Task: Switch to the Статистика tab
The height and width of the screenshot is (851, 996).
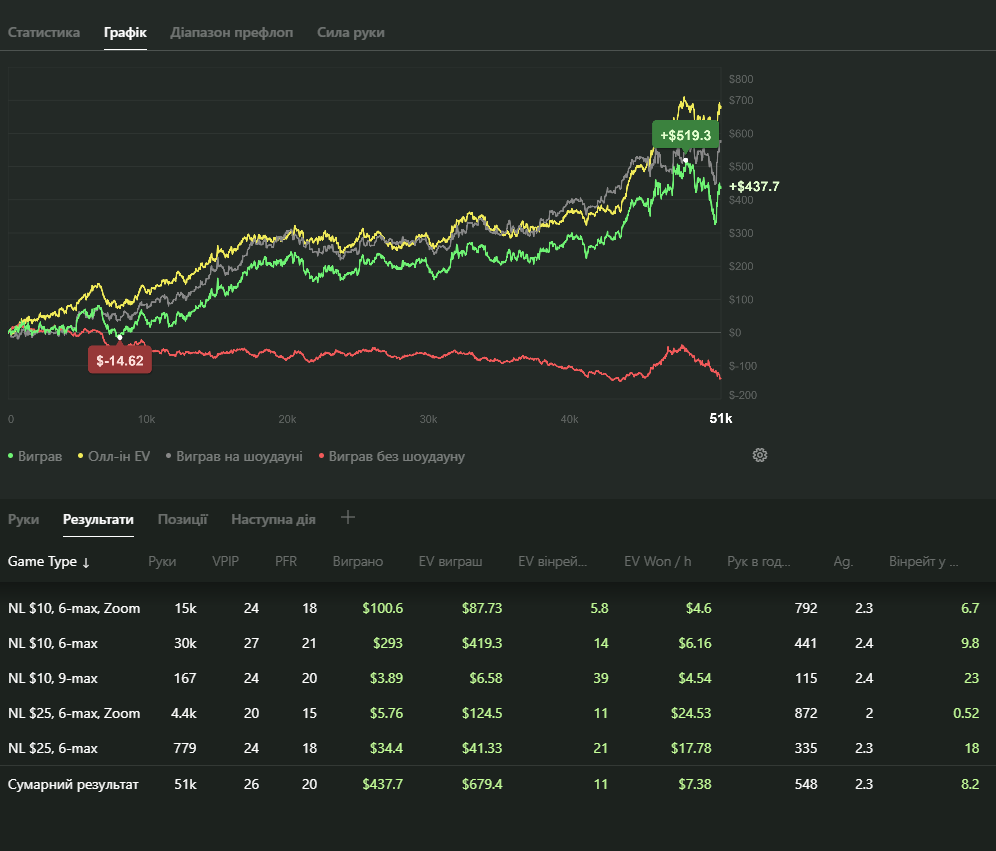Action: pos(44,32)
